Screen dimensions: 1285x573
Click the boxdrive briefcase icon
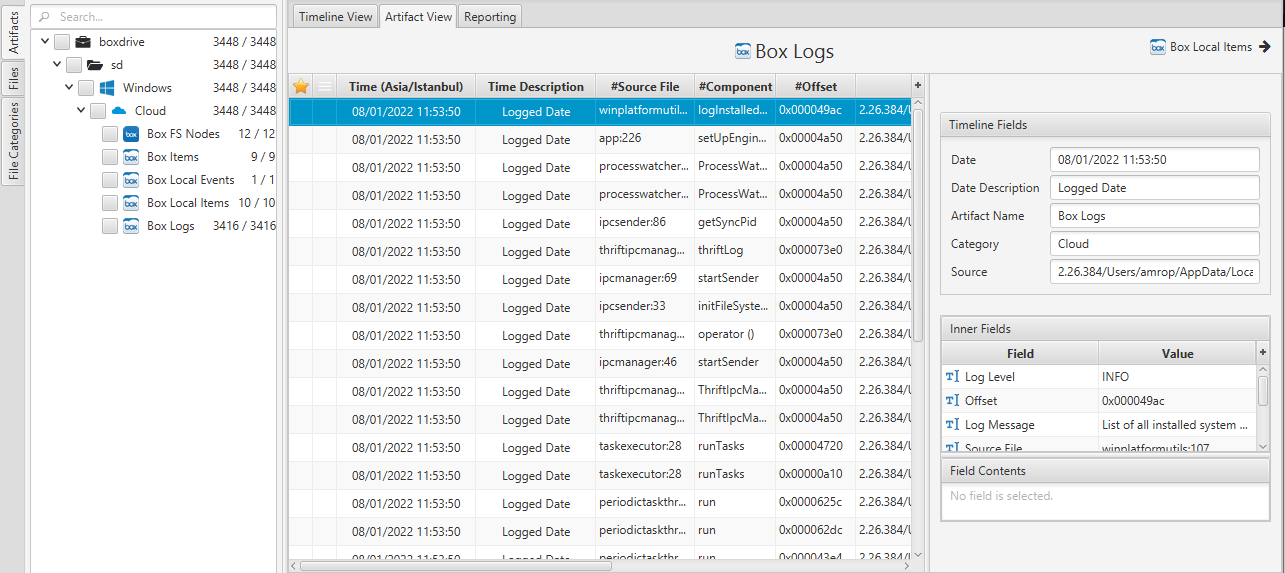(x=83, y=42)
